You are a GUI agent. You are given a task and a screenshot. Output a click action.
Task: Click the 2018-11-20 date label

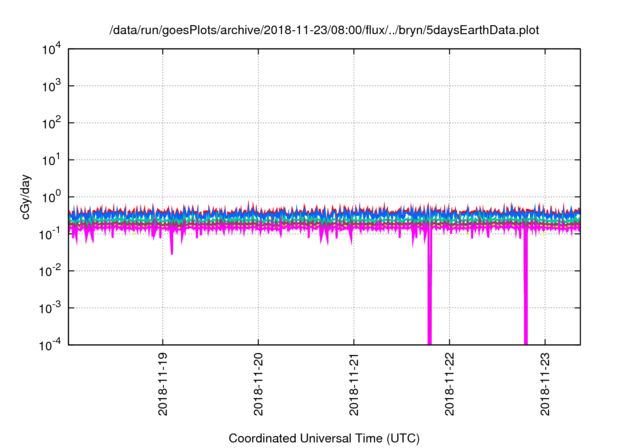pyautogui.click(x=258, y=384)
